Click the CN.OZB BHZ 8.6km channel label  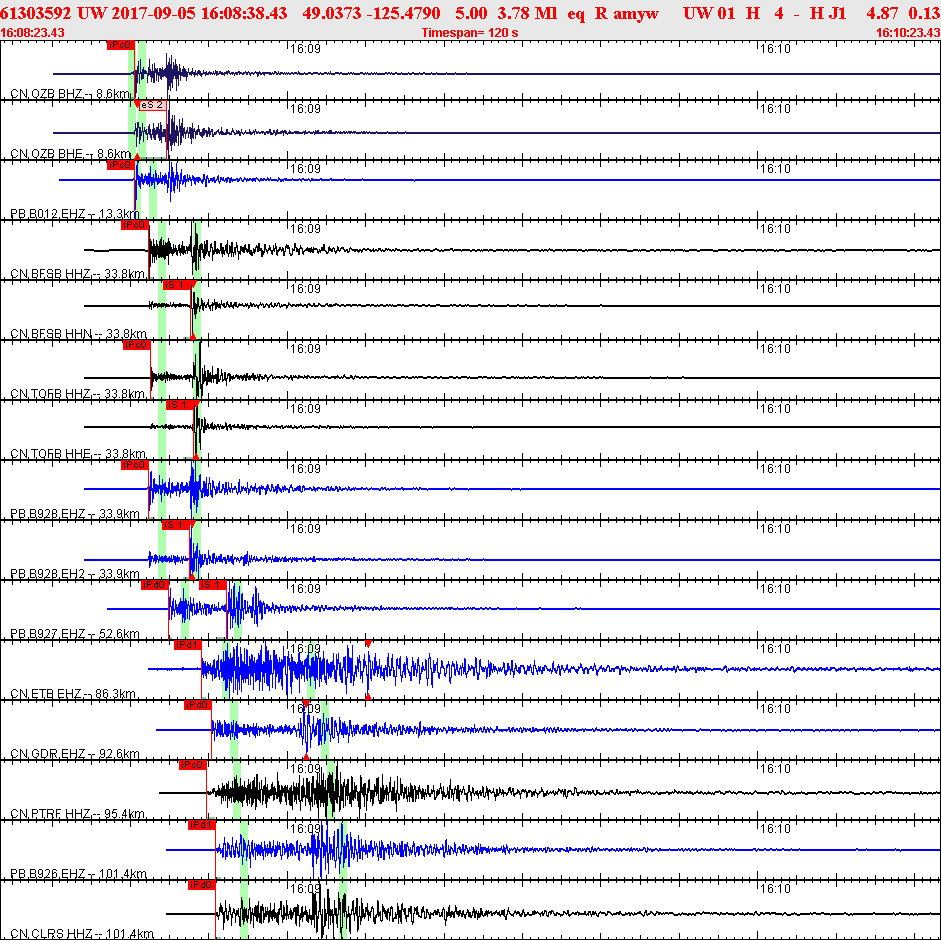pyautogui.click(x=70, y=94)
